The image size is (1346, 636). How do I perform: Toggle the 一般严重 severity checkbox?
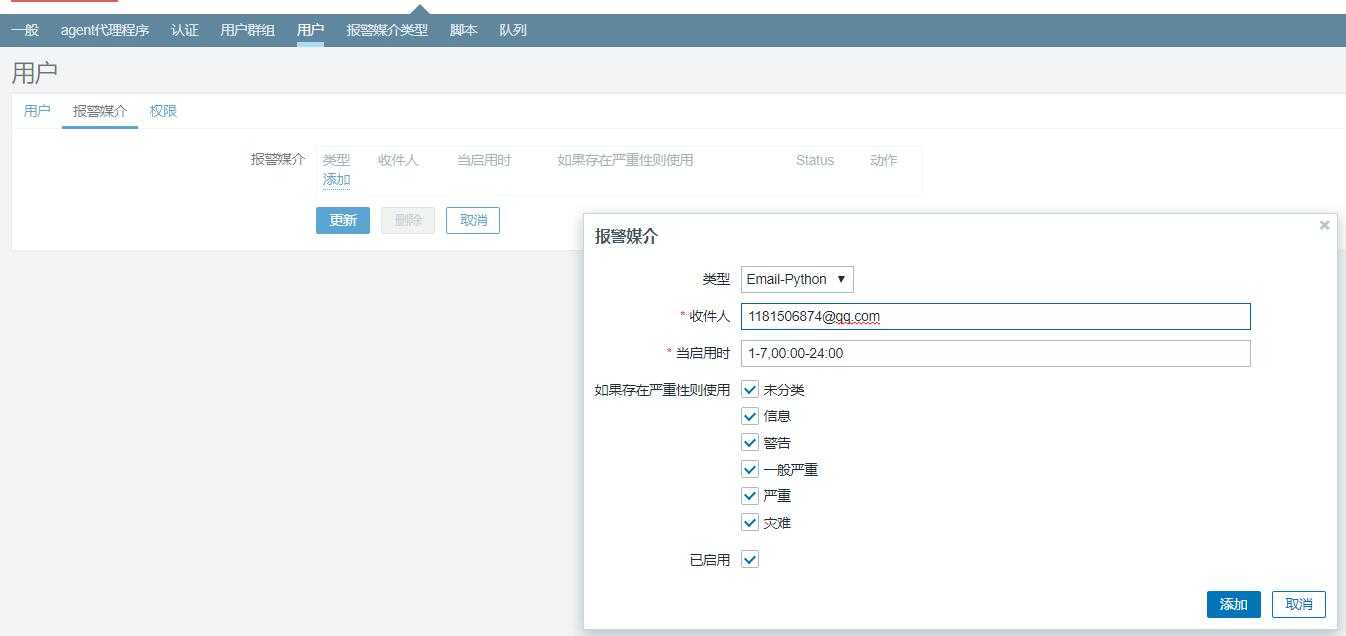pyautogui.click(x=750, y=469)
